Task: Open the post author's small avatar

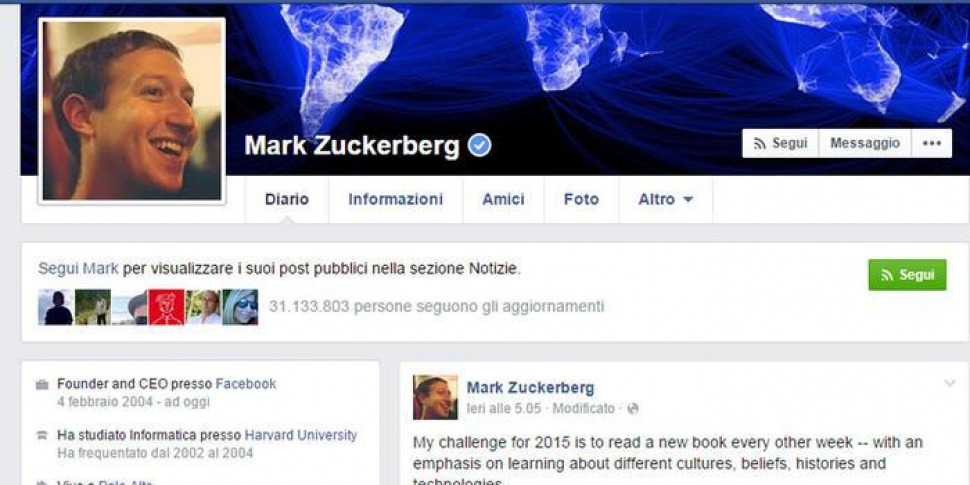Action: 436,397
